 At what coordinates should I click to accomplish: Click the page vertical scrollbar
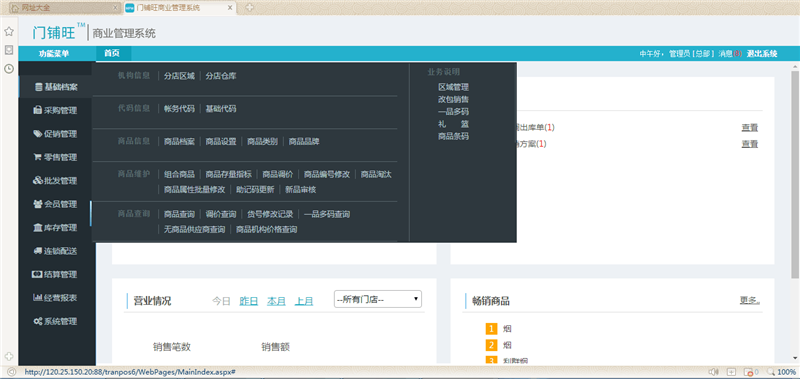(795, 174)
